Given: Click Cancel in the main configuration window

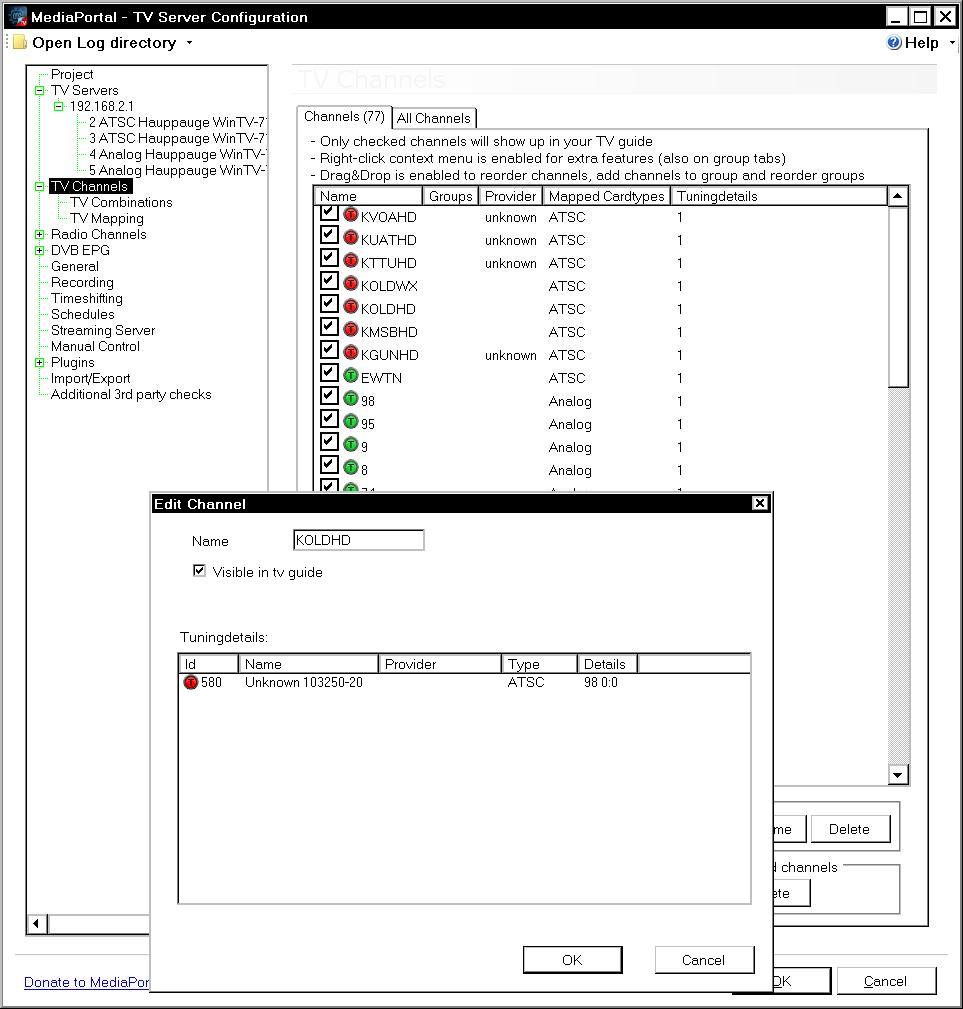Looking at the screenshot, I should point(885,981).
